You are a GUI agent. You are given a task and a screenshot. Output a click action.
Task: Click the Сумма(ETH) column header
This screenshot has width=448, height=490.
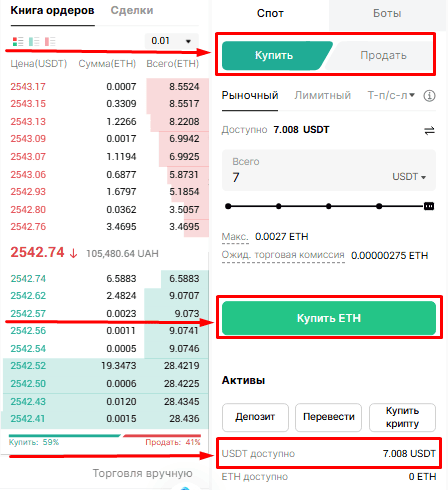(x=107, y=64)
